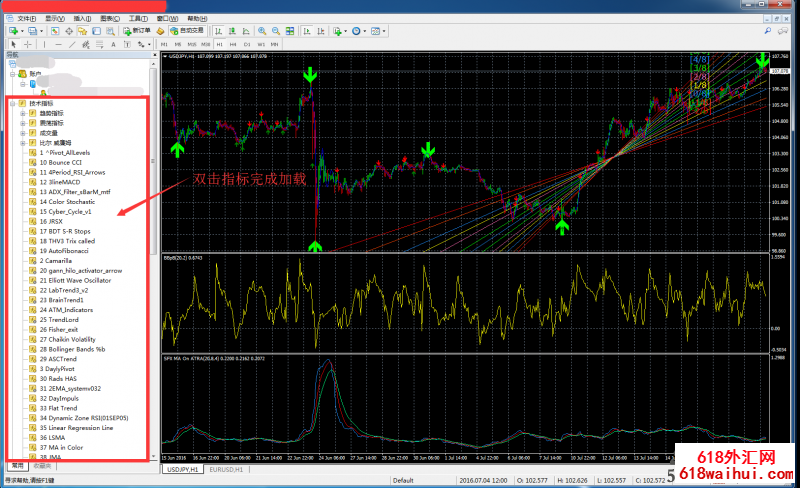
Task: Open the 帮助(H) menu
Action: pos(197,19)
